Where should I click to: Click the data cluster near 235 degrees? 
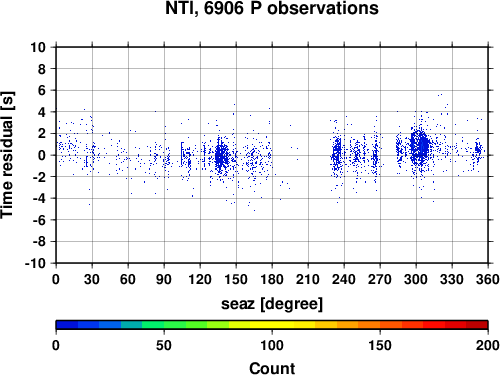coord(337,153)
